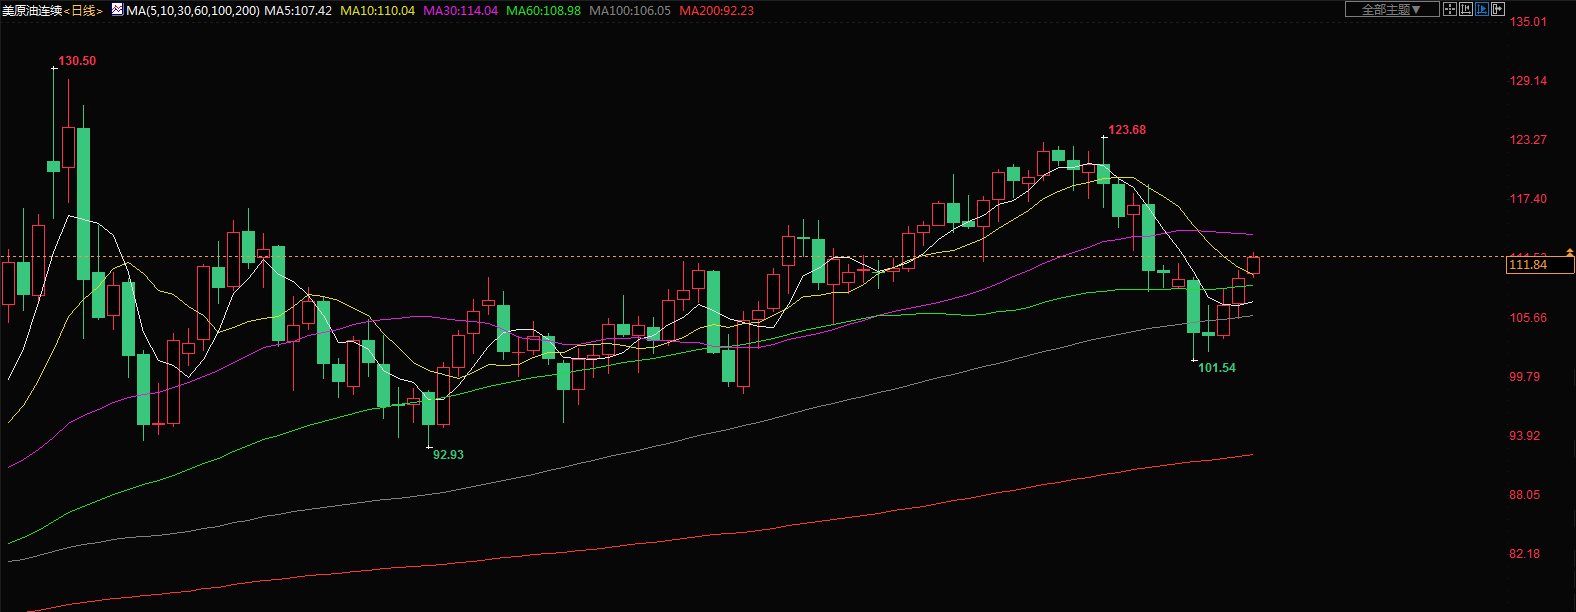Image resolution: width=1576 pixels, height=612 pixels.
Task: Click the panel-with-right-arrow icon at top right
Action: [1498, 9]
